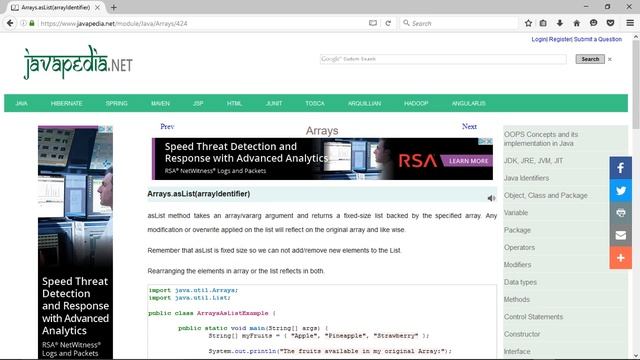Image resolution: width=640 pixels, height=360 pixels.
Task: Bookmark this page with star icon
Action: click(528, 23)
